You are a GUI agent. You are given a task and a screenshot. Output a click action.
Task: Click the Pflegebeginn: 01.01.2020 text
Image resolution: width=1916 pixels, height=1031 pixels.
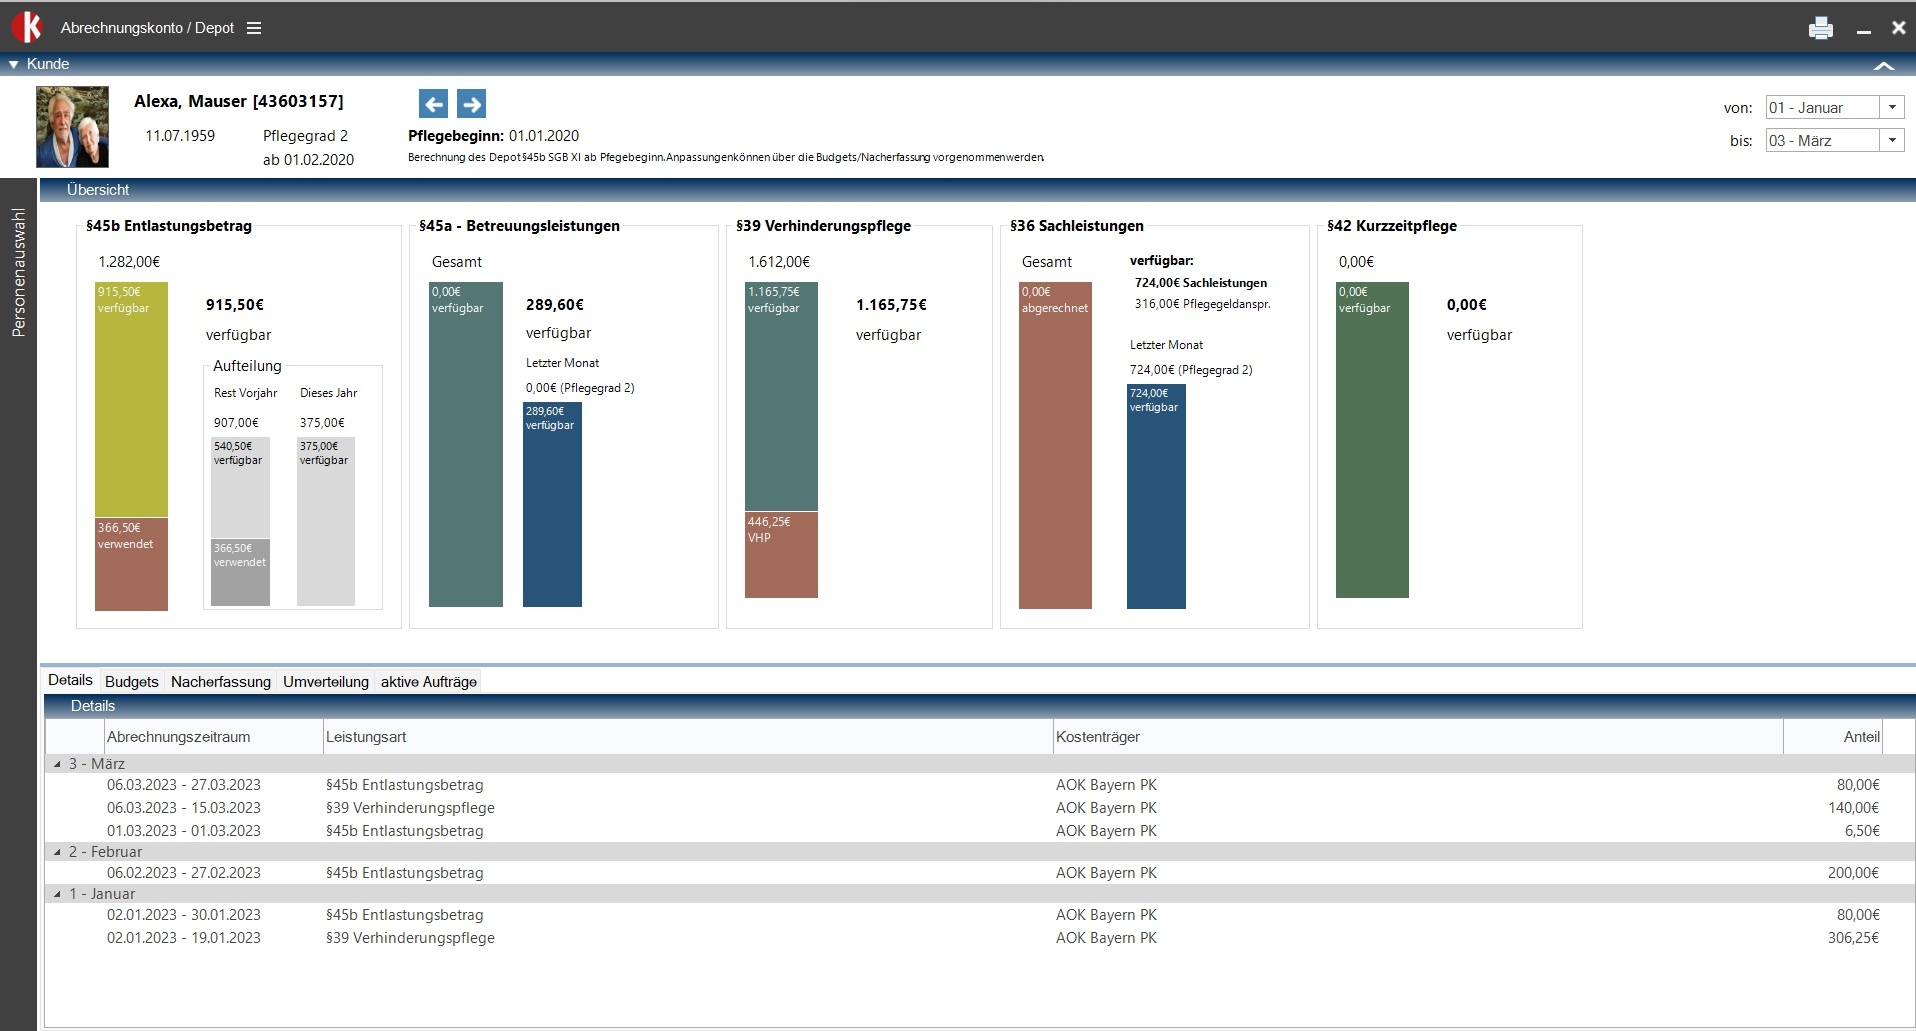[x=494, y=136]
